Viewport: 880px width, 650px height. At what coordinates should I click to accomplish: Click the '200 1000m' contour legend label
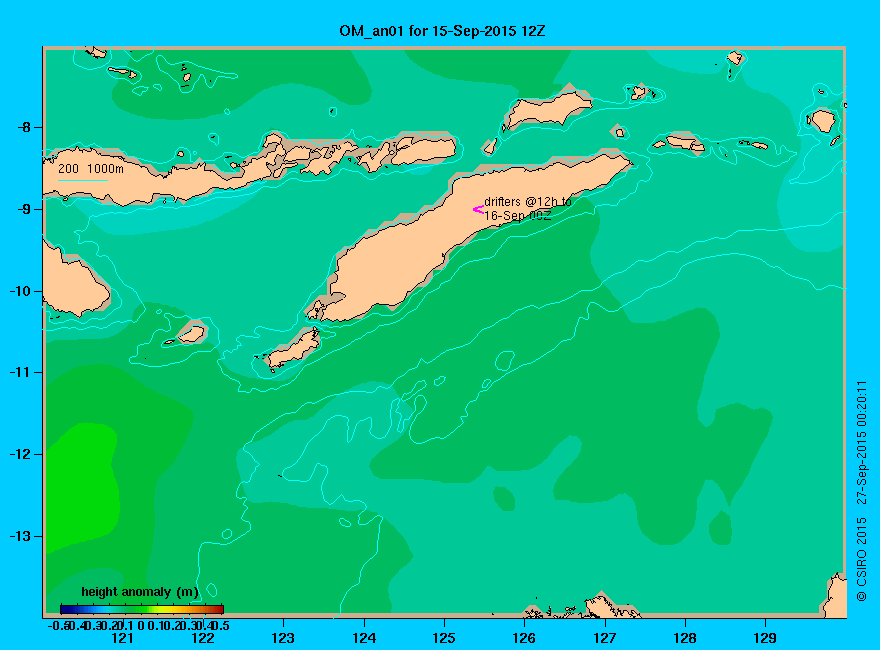click(x=91, y=168)
